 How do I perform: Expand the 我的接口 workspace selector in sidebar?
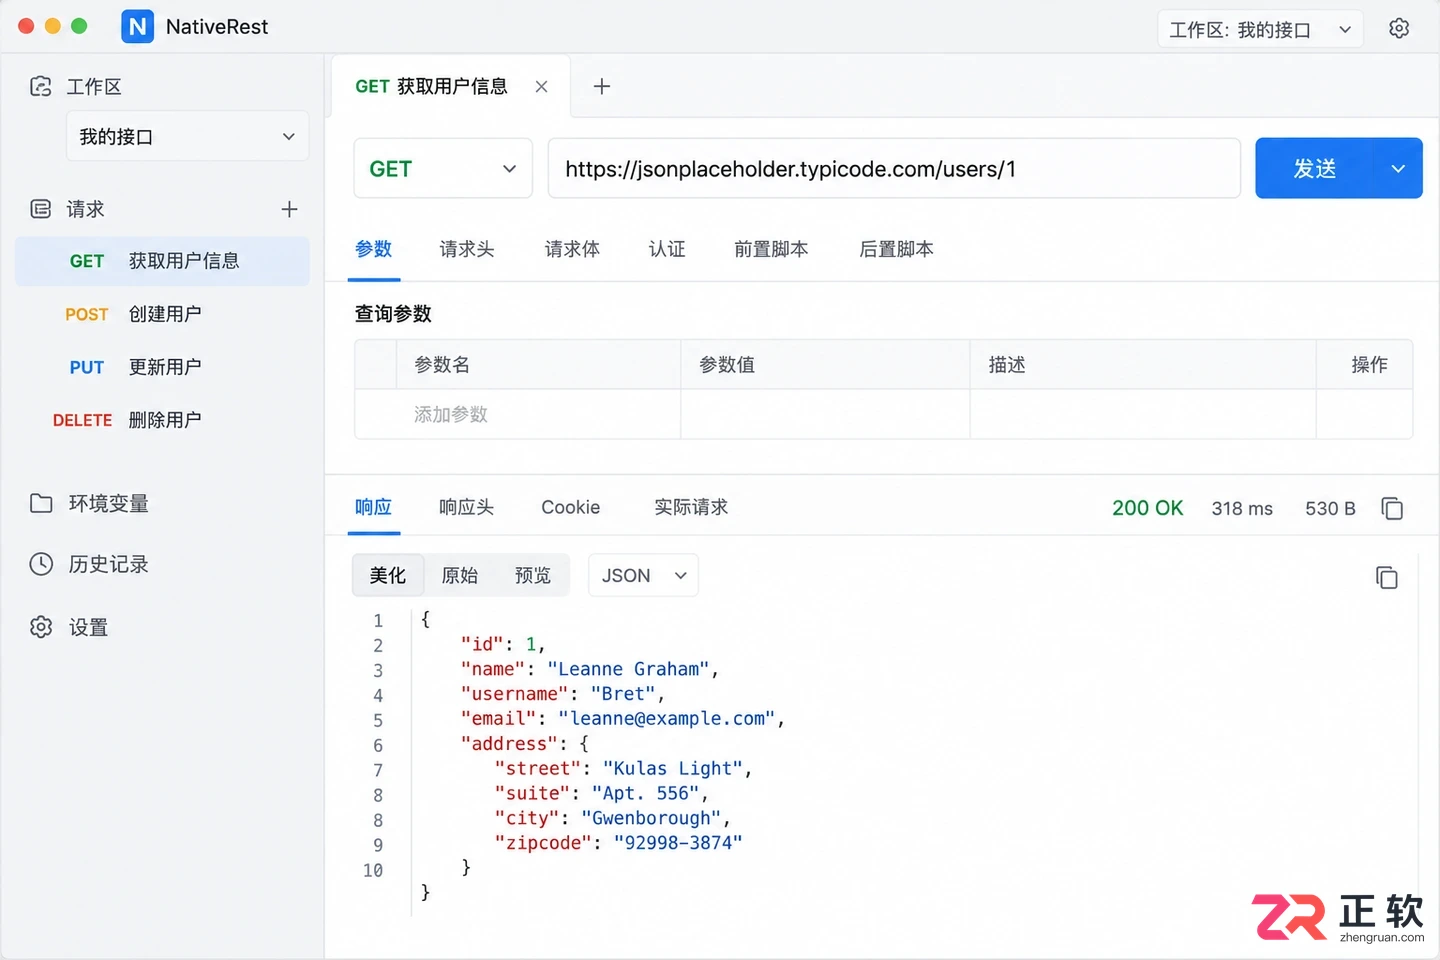tap(187, 136)
